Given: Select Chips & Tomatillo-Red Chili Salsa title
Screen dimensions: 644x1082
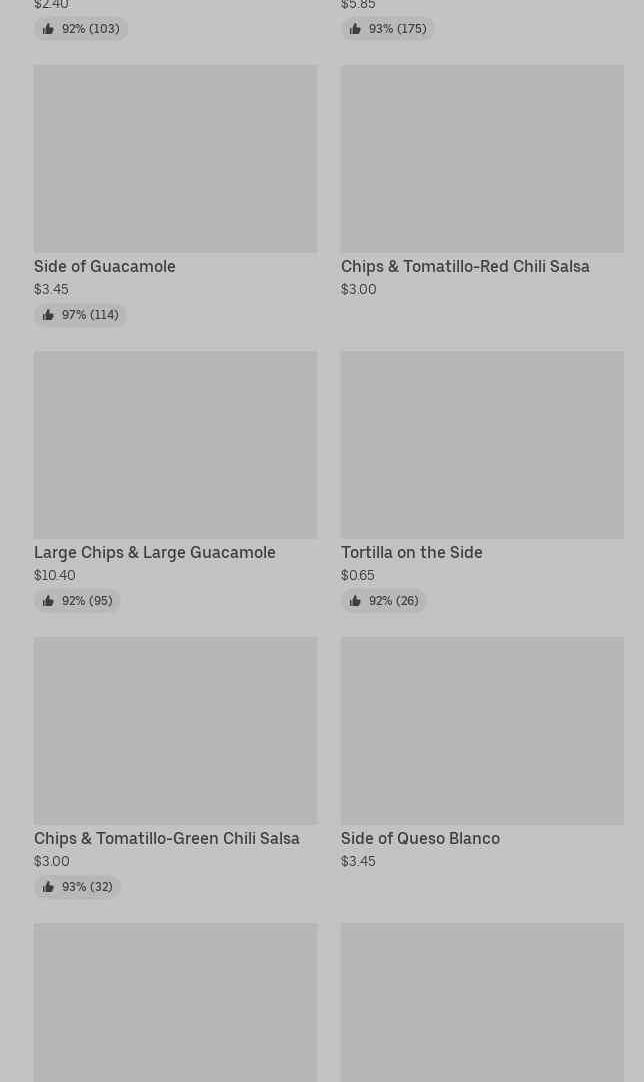Looking at the screenshot, I should (x=465, y=267).
